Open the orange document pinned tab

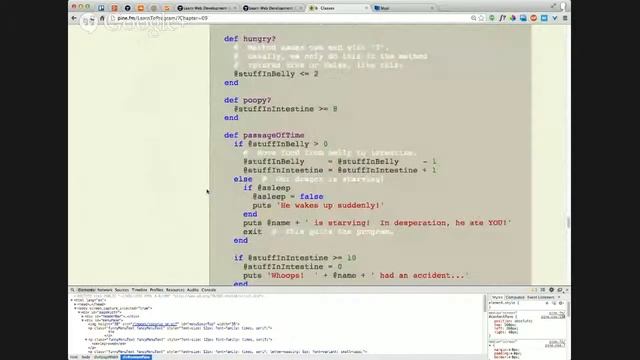(x=114, y=8)
